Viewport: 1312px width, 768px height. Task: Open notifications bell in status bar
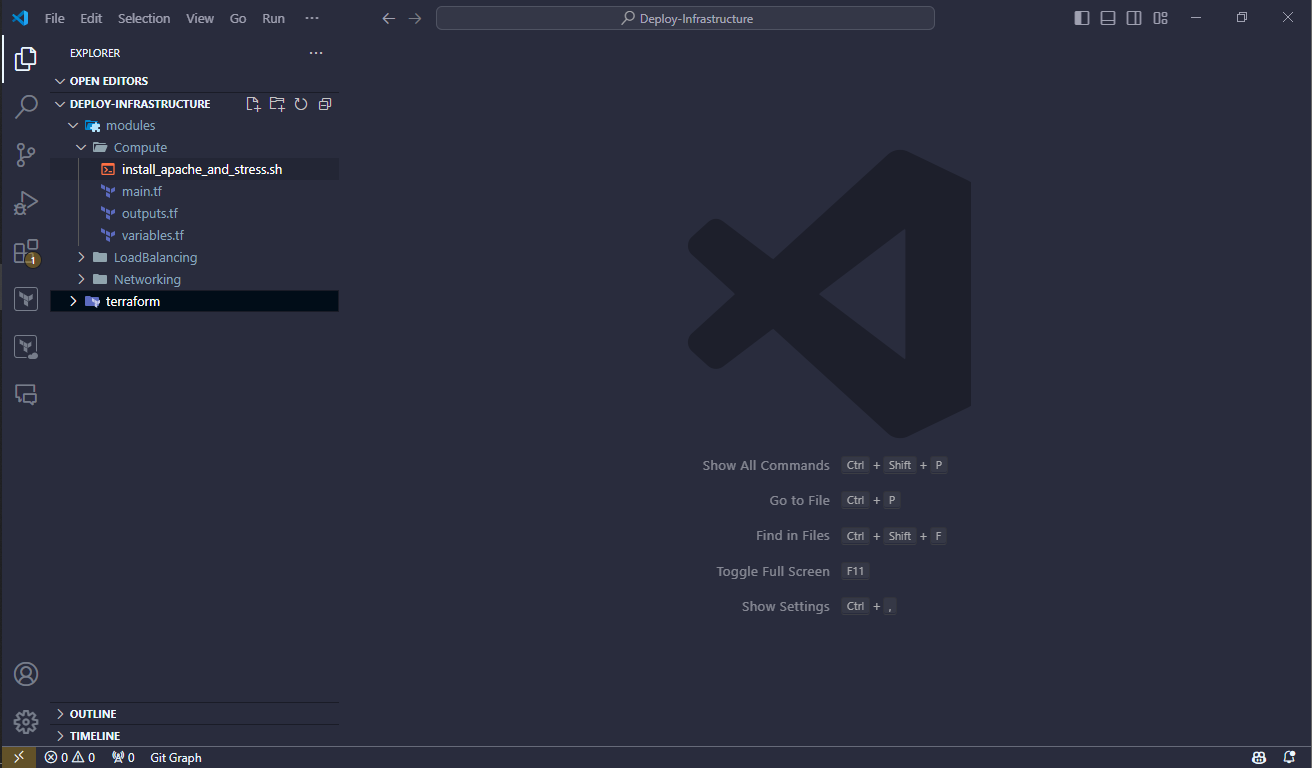pyautogui.click(x=1287, y=757)
